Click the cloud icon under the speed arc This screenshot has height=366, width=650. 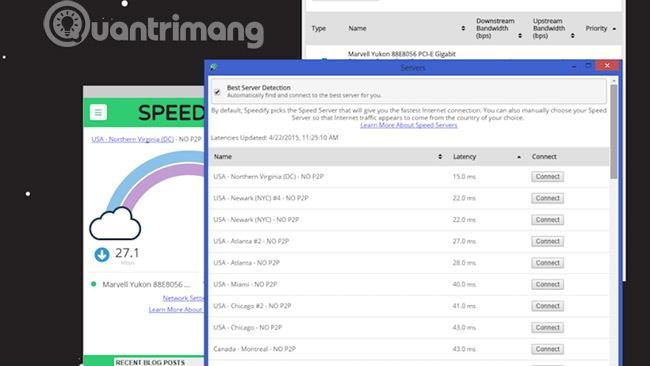coord(115,224)
